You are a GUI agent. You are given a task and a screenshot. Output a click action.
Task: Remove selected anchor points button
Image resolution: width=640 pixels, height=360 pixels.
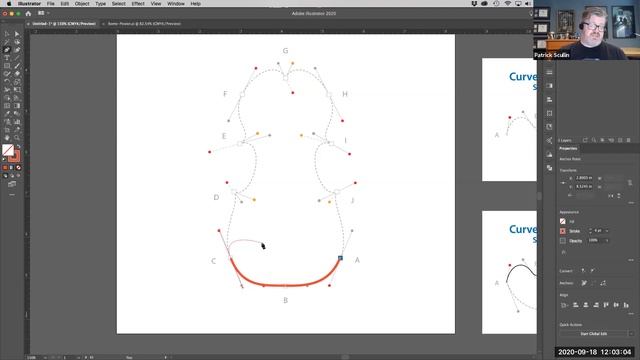point(584,283)
